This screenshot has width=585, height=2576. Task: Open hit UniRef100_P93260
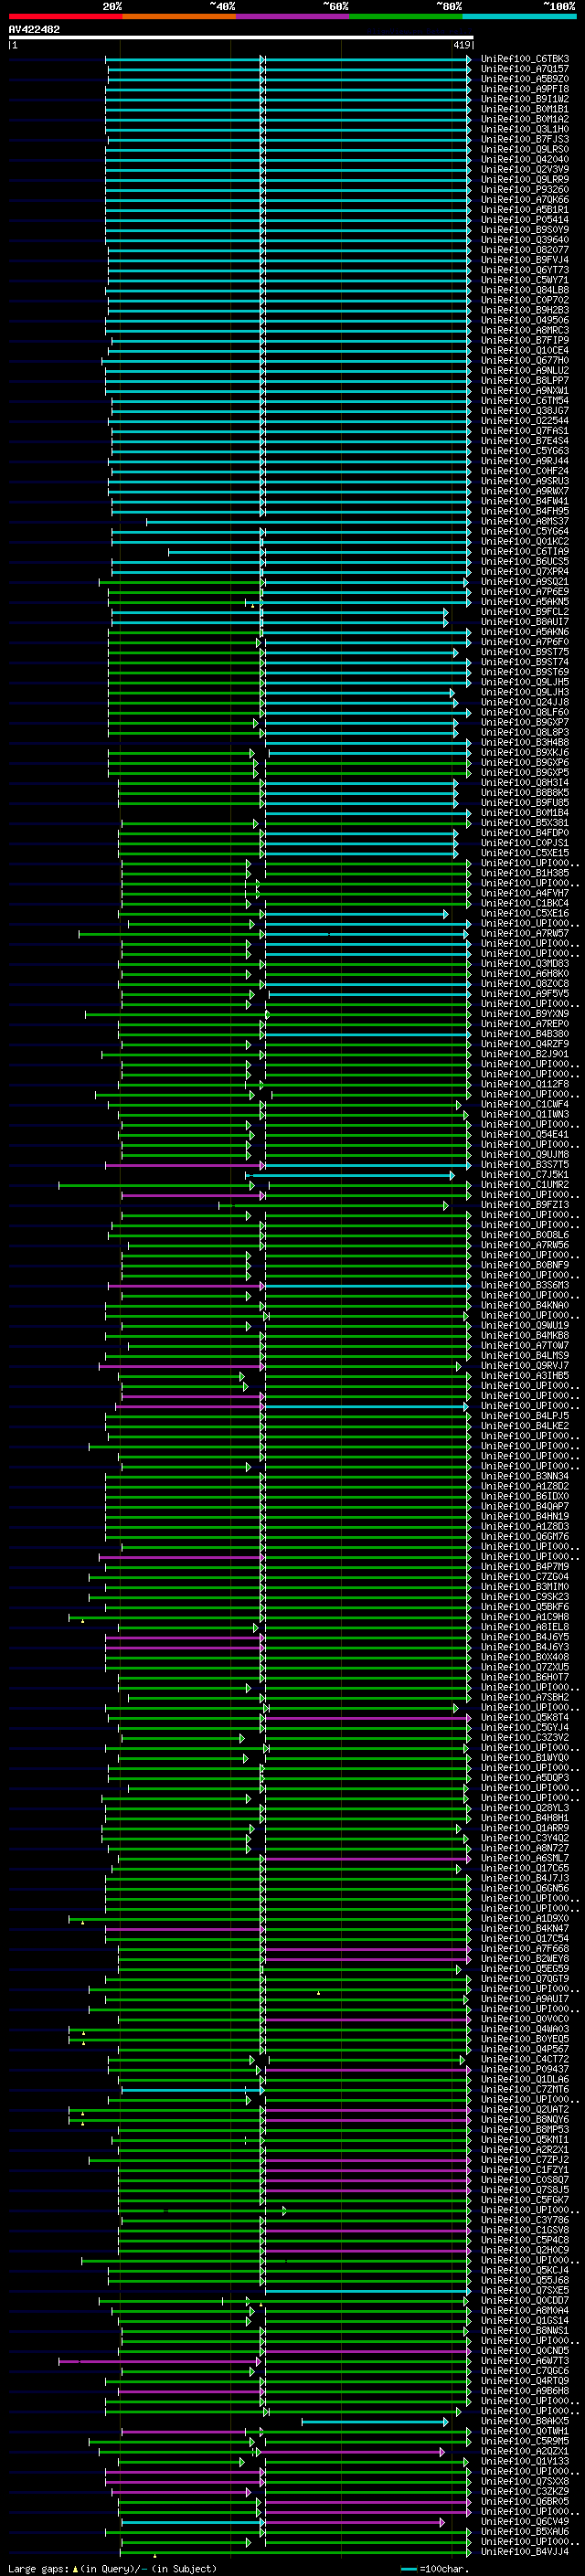pyautogui.click(x=525, y=190)
